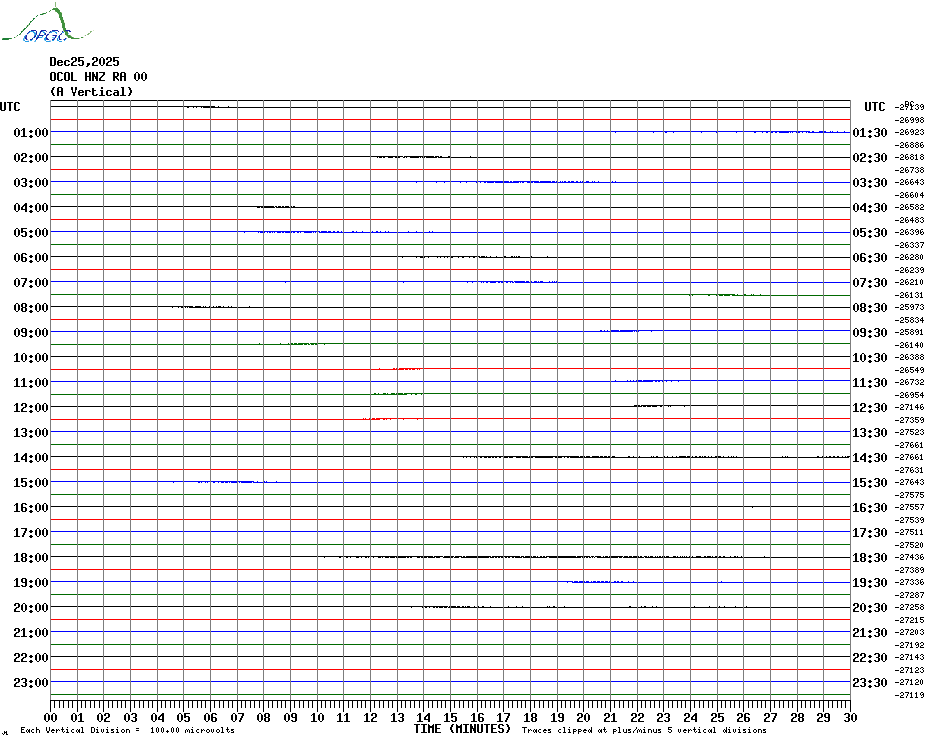930x744 pixels.
Task: Select the 12 minute tick label
Action: 371,718
